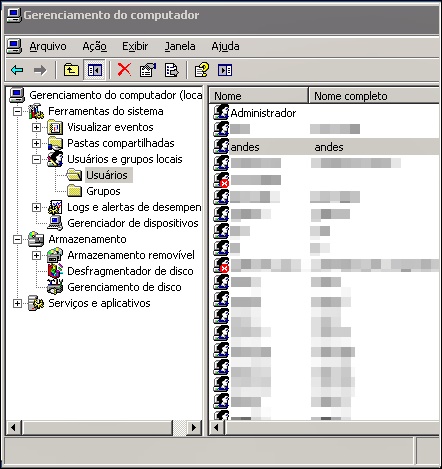
Task: Select the Grupos folder in tree
Action: [103, 191]
